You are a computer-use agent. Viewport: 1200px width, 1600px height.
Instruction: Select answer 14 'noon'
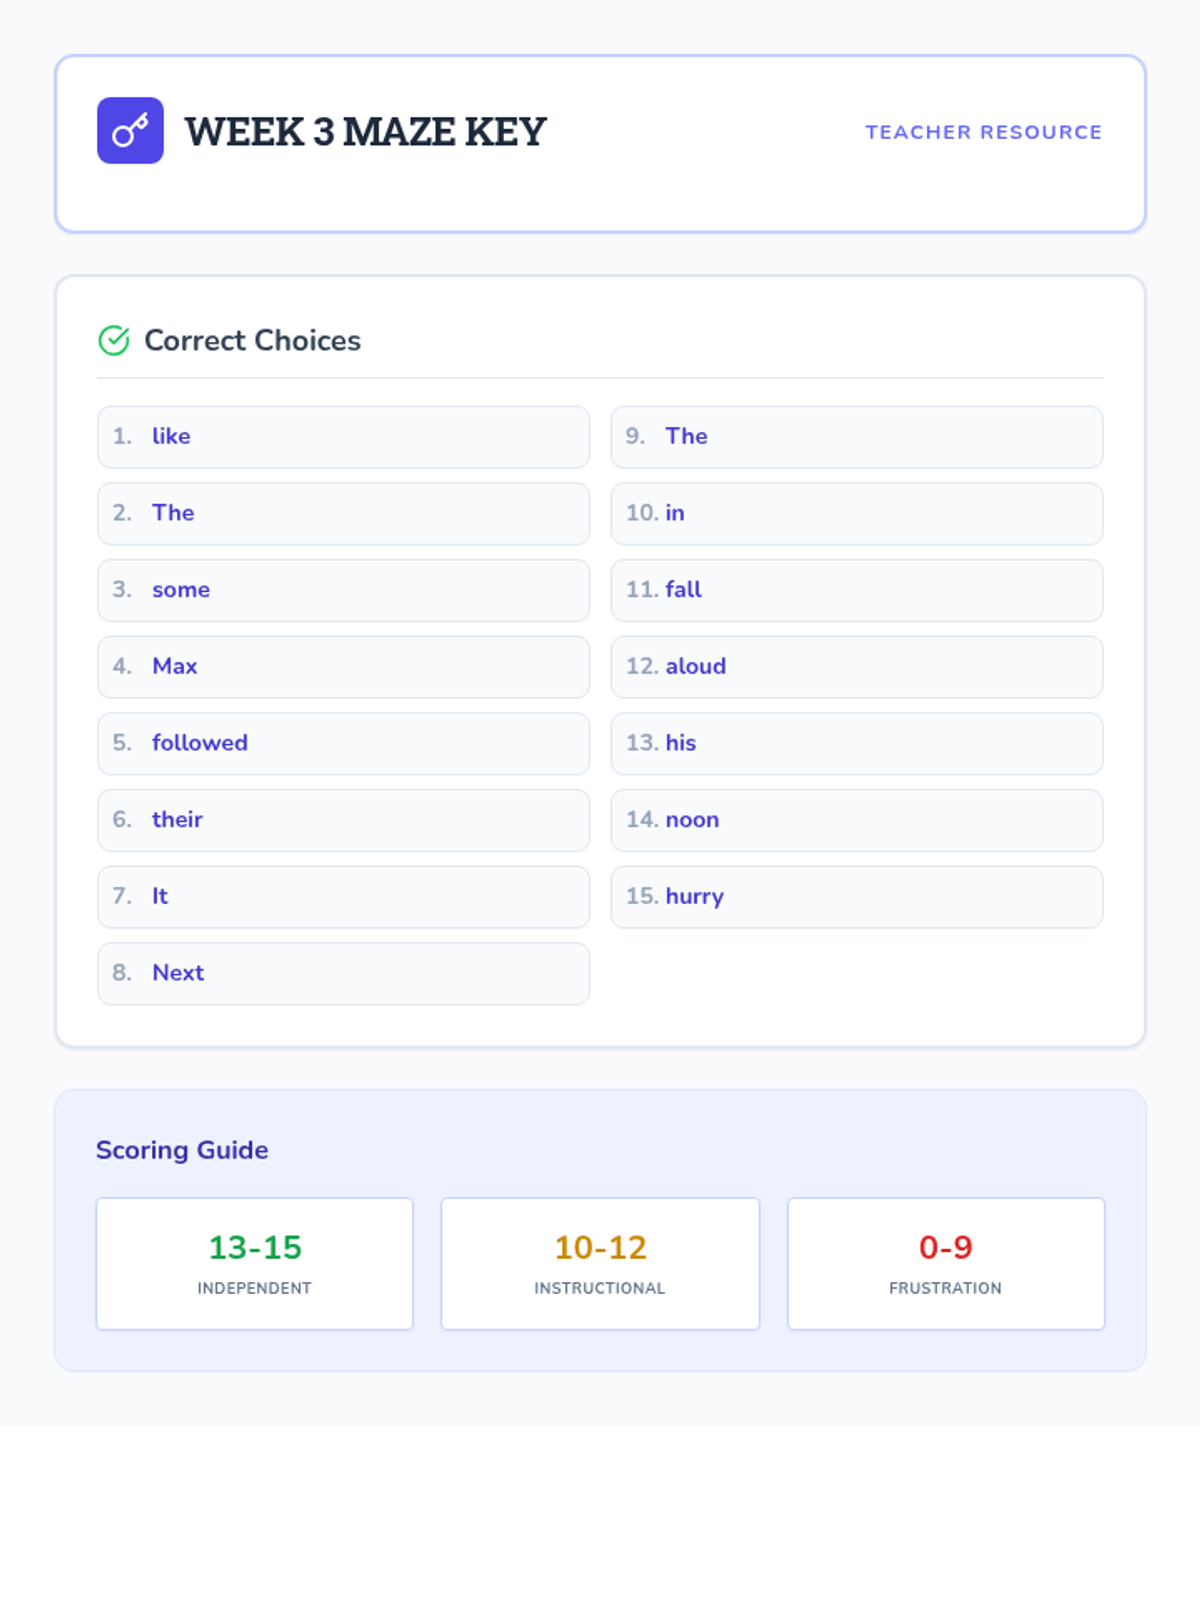click(x=857, y=820)
